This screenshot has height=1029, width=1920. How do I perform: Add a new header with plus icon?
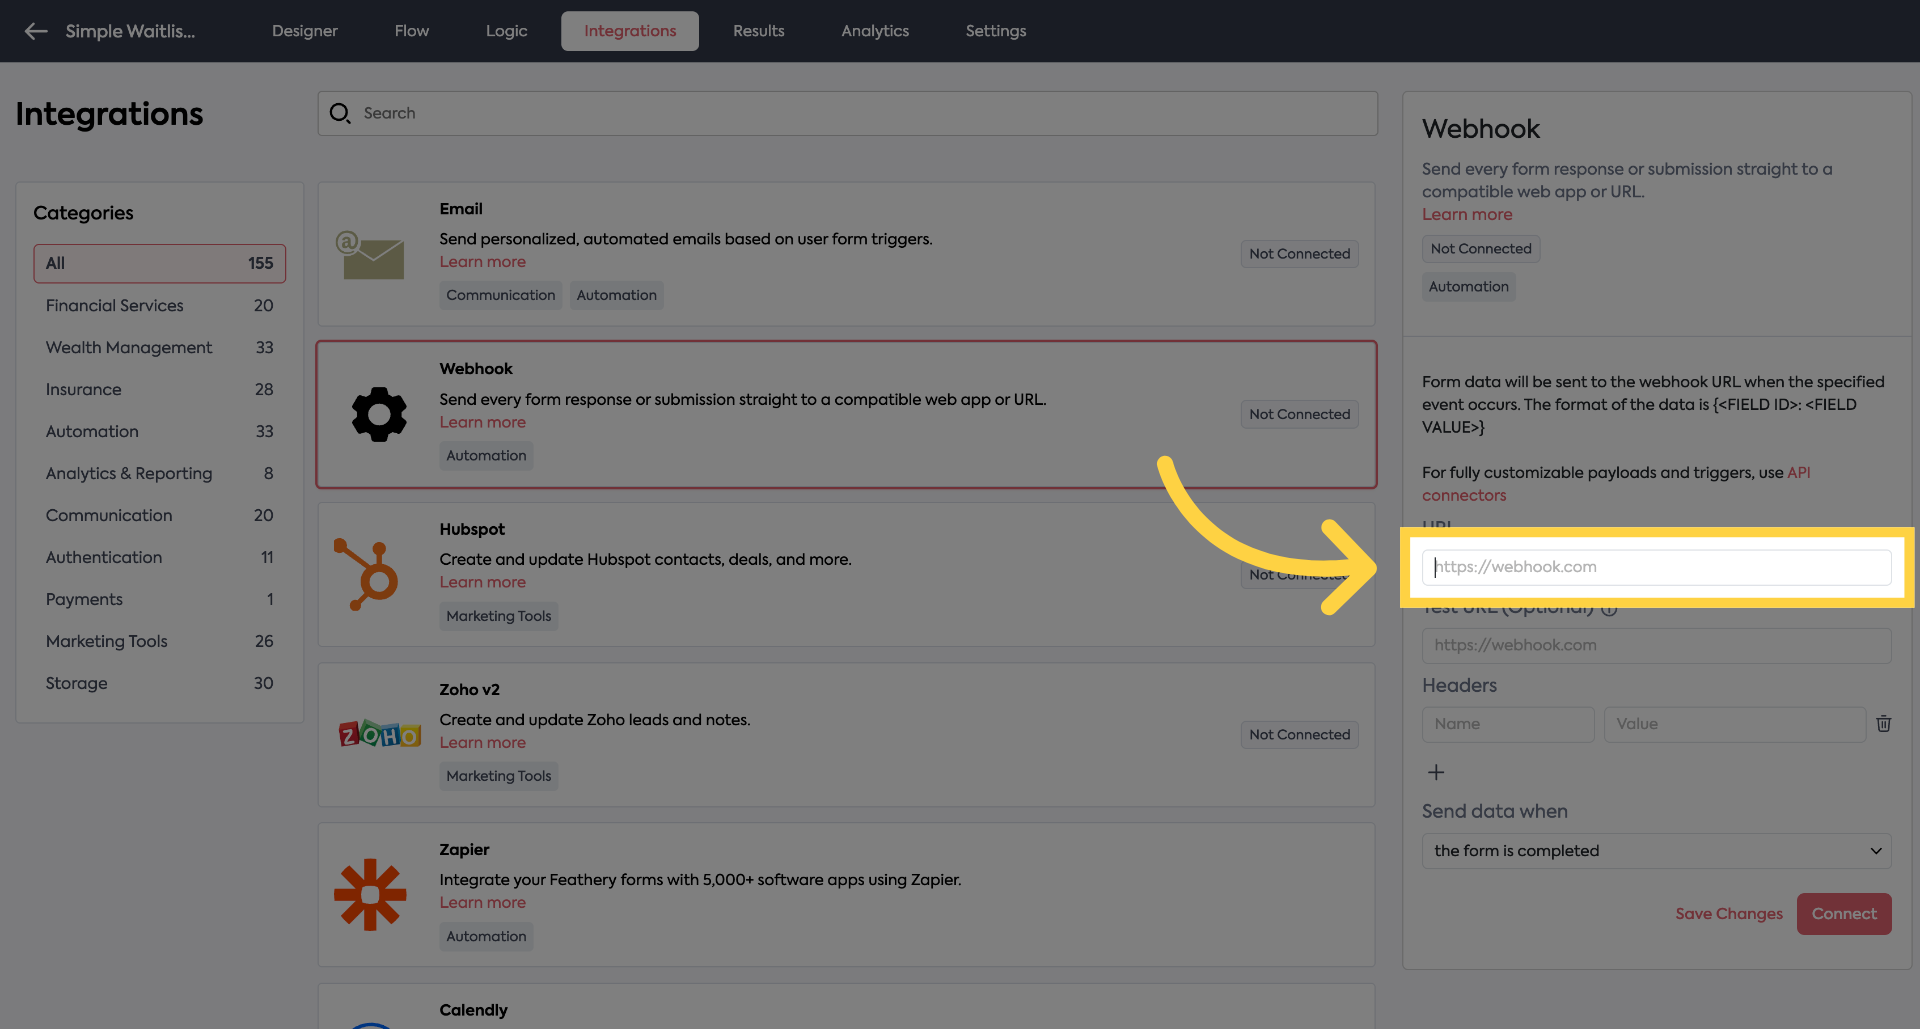1436,772
